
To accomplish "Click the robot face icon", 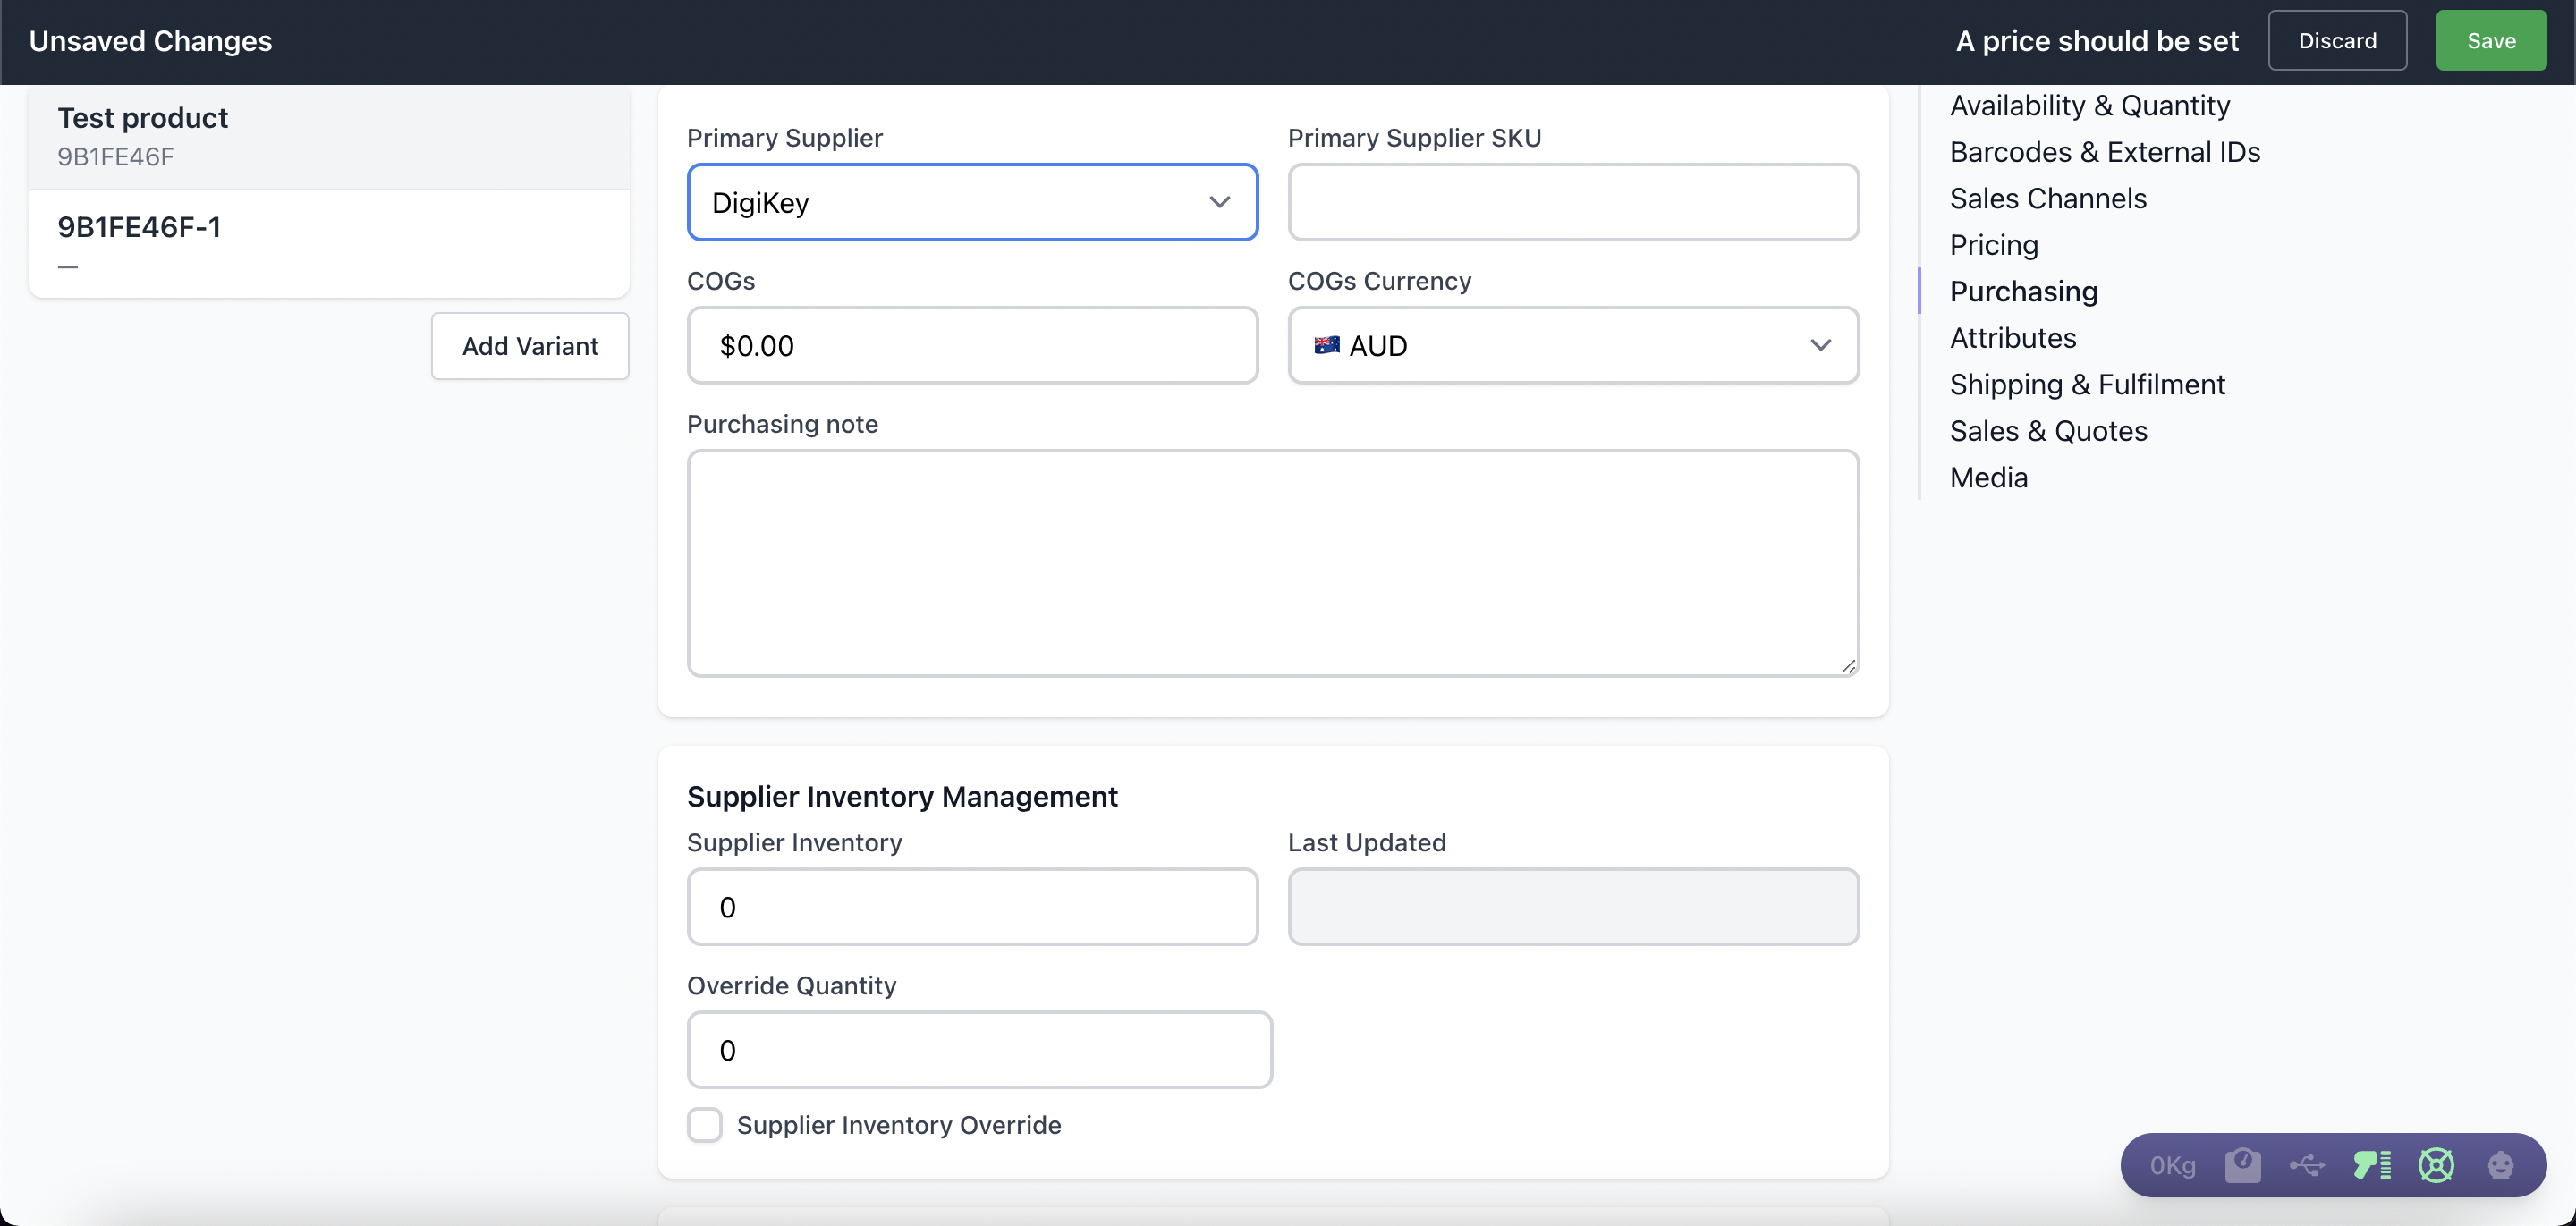I will coord(2500,1165).
